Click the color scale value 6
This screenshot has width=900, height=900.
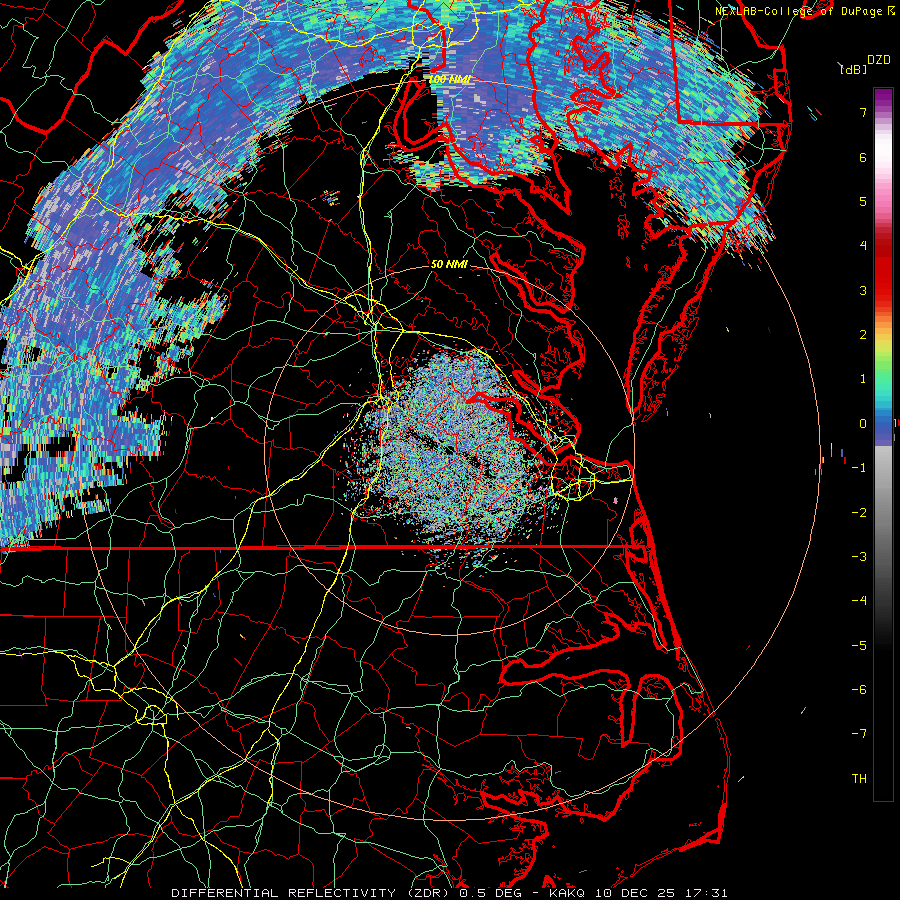point(863,157)
